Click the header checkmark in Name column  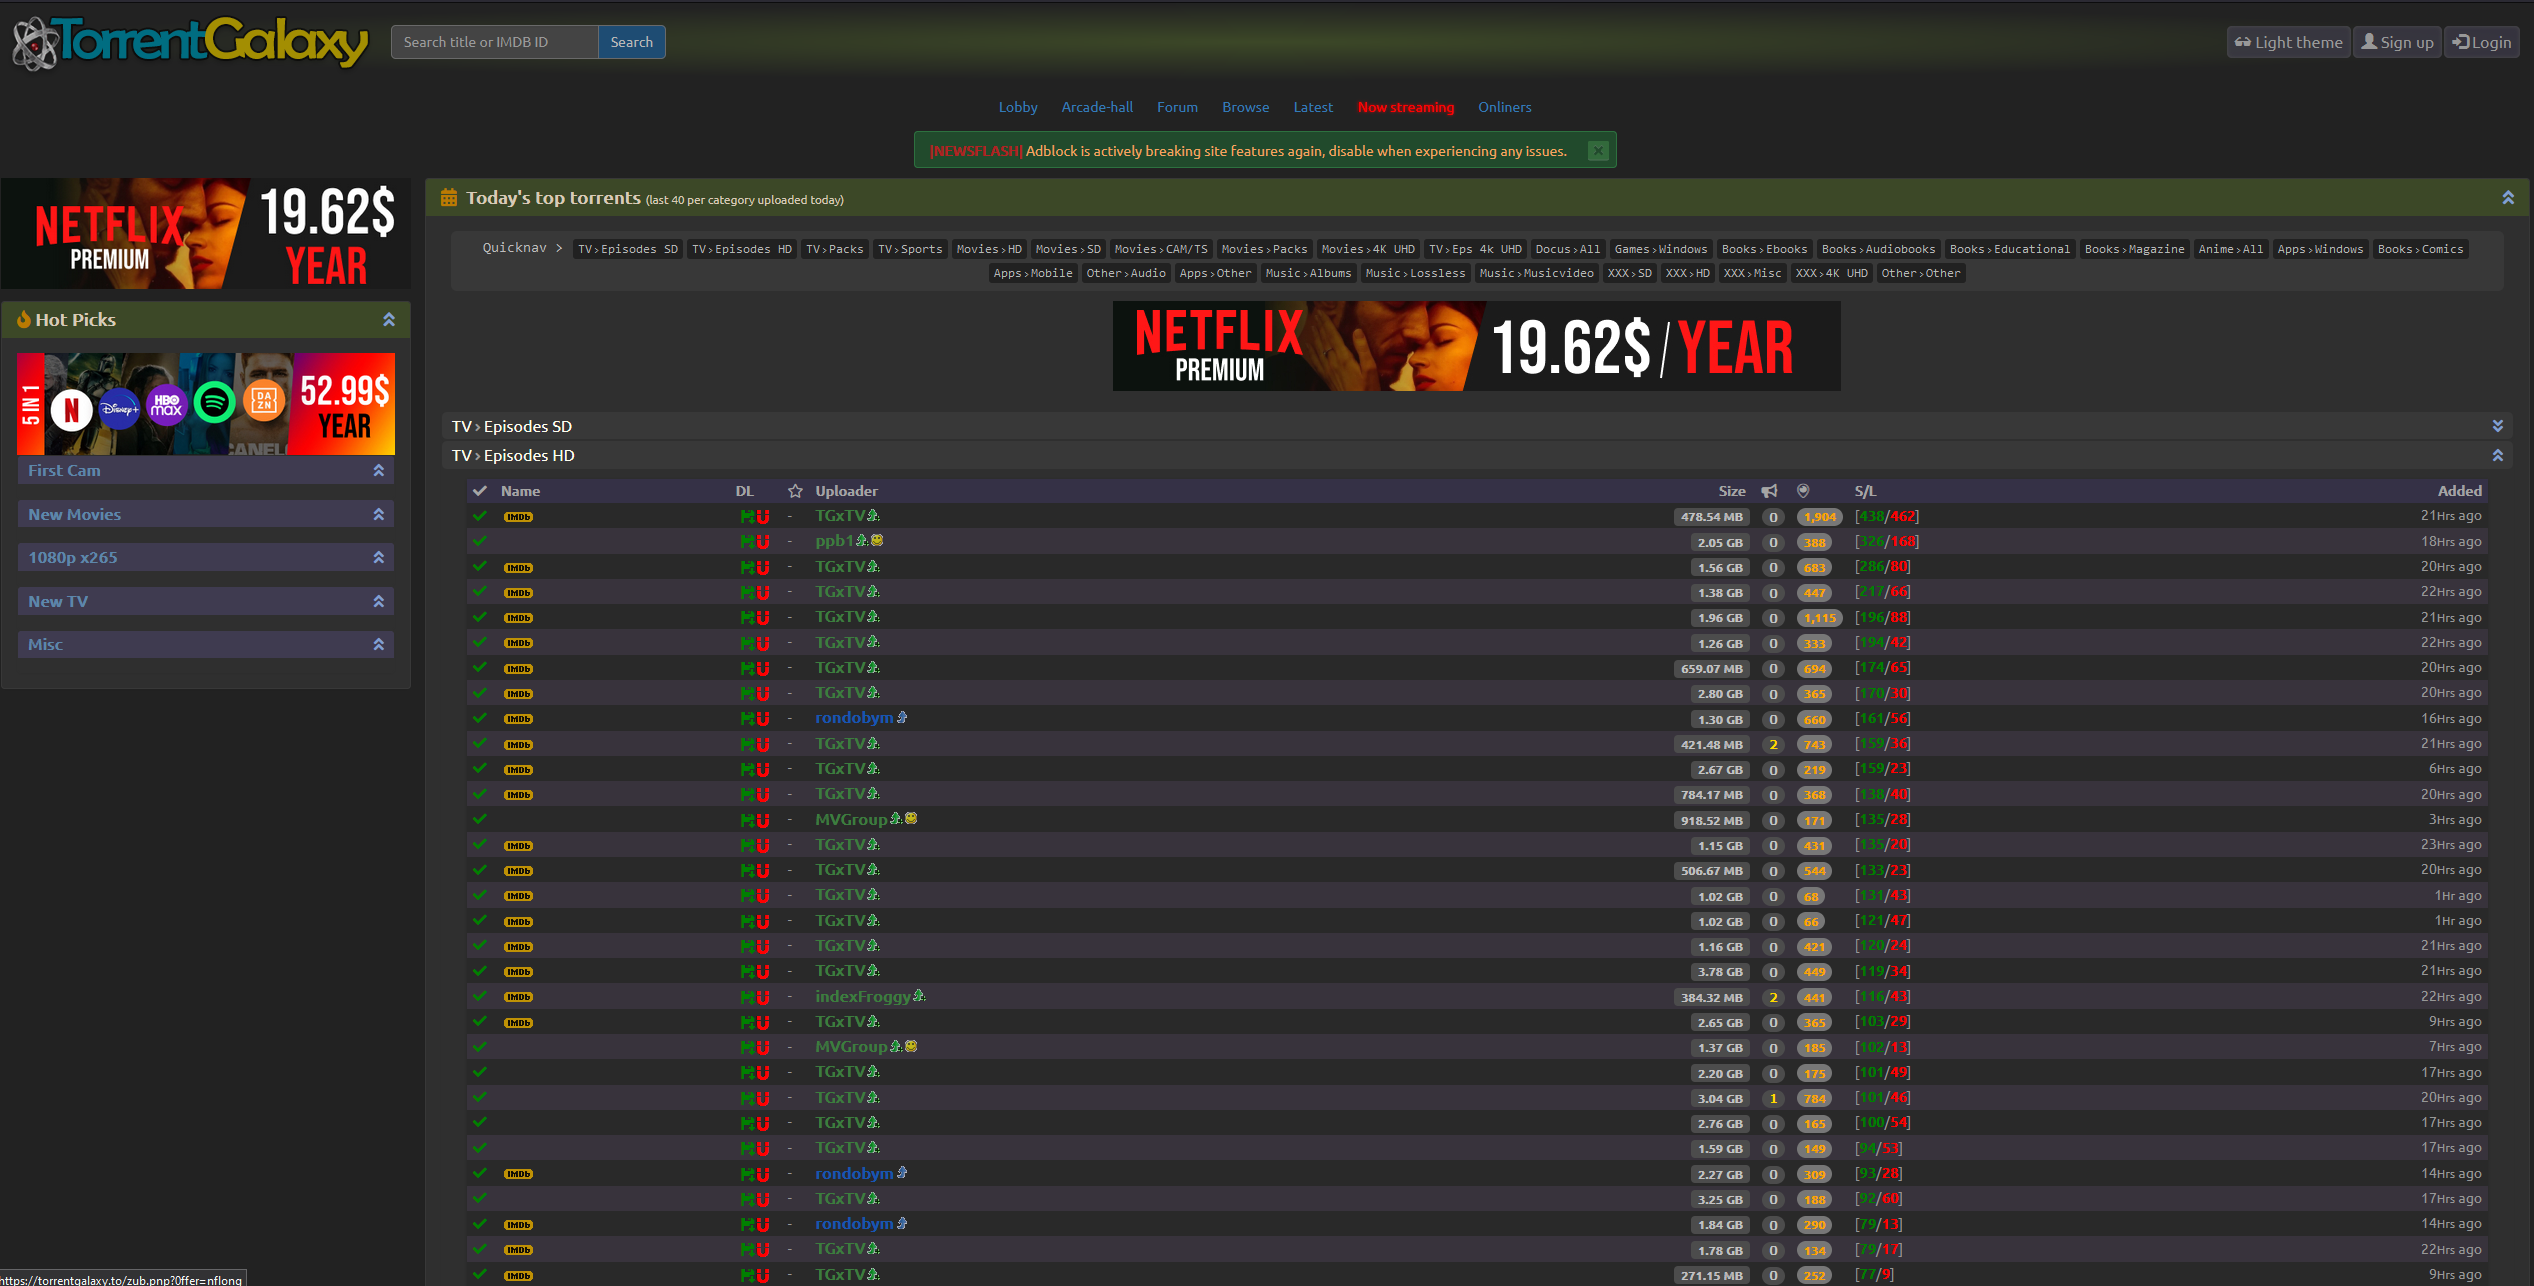480,491
